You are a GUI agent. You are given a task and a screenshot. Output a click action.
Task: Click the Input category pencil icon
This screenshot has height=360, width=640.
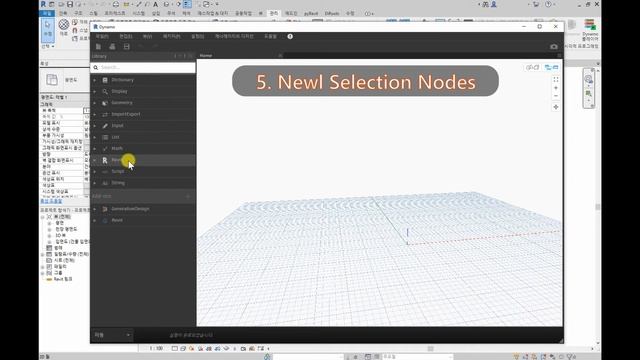[105, 126]
